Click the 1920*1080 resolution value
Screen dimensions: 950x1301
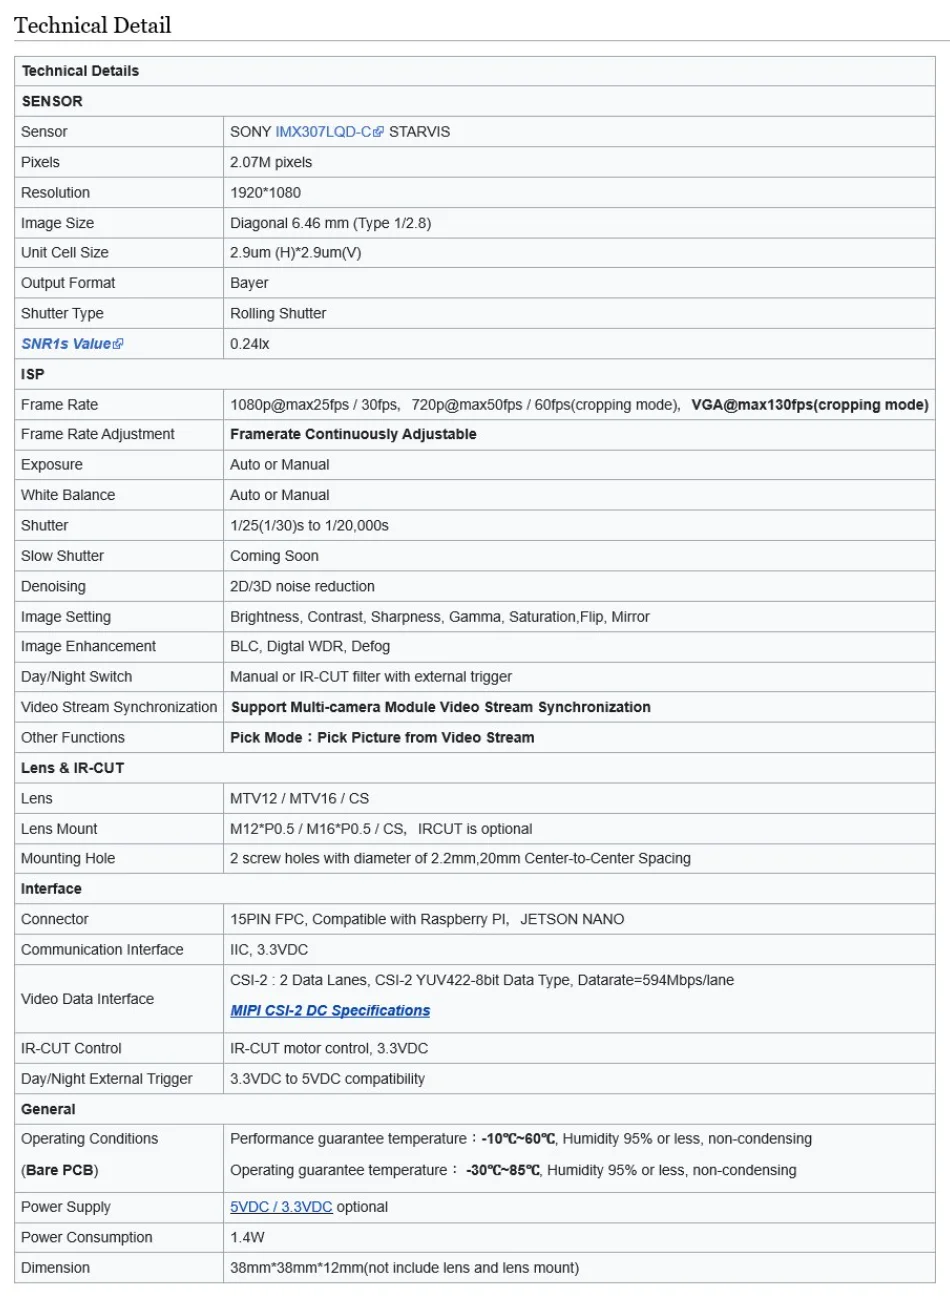(265, 192)
